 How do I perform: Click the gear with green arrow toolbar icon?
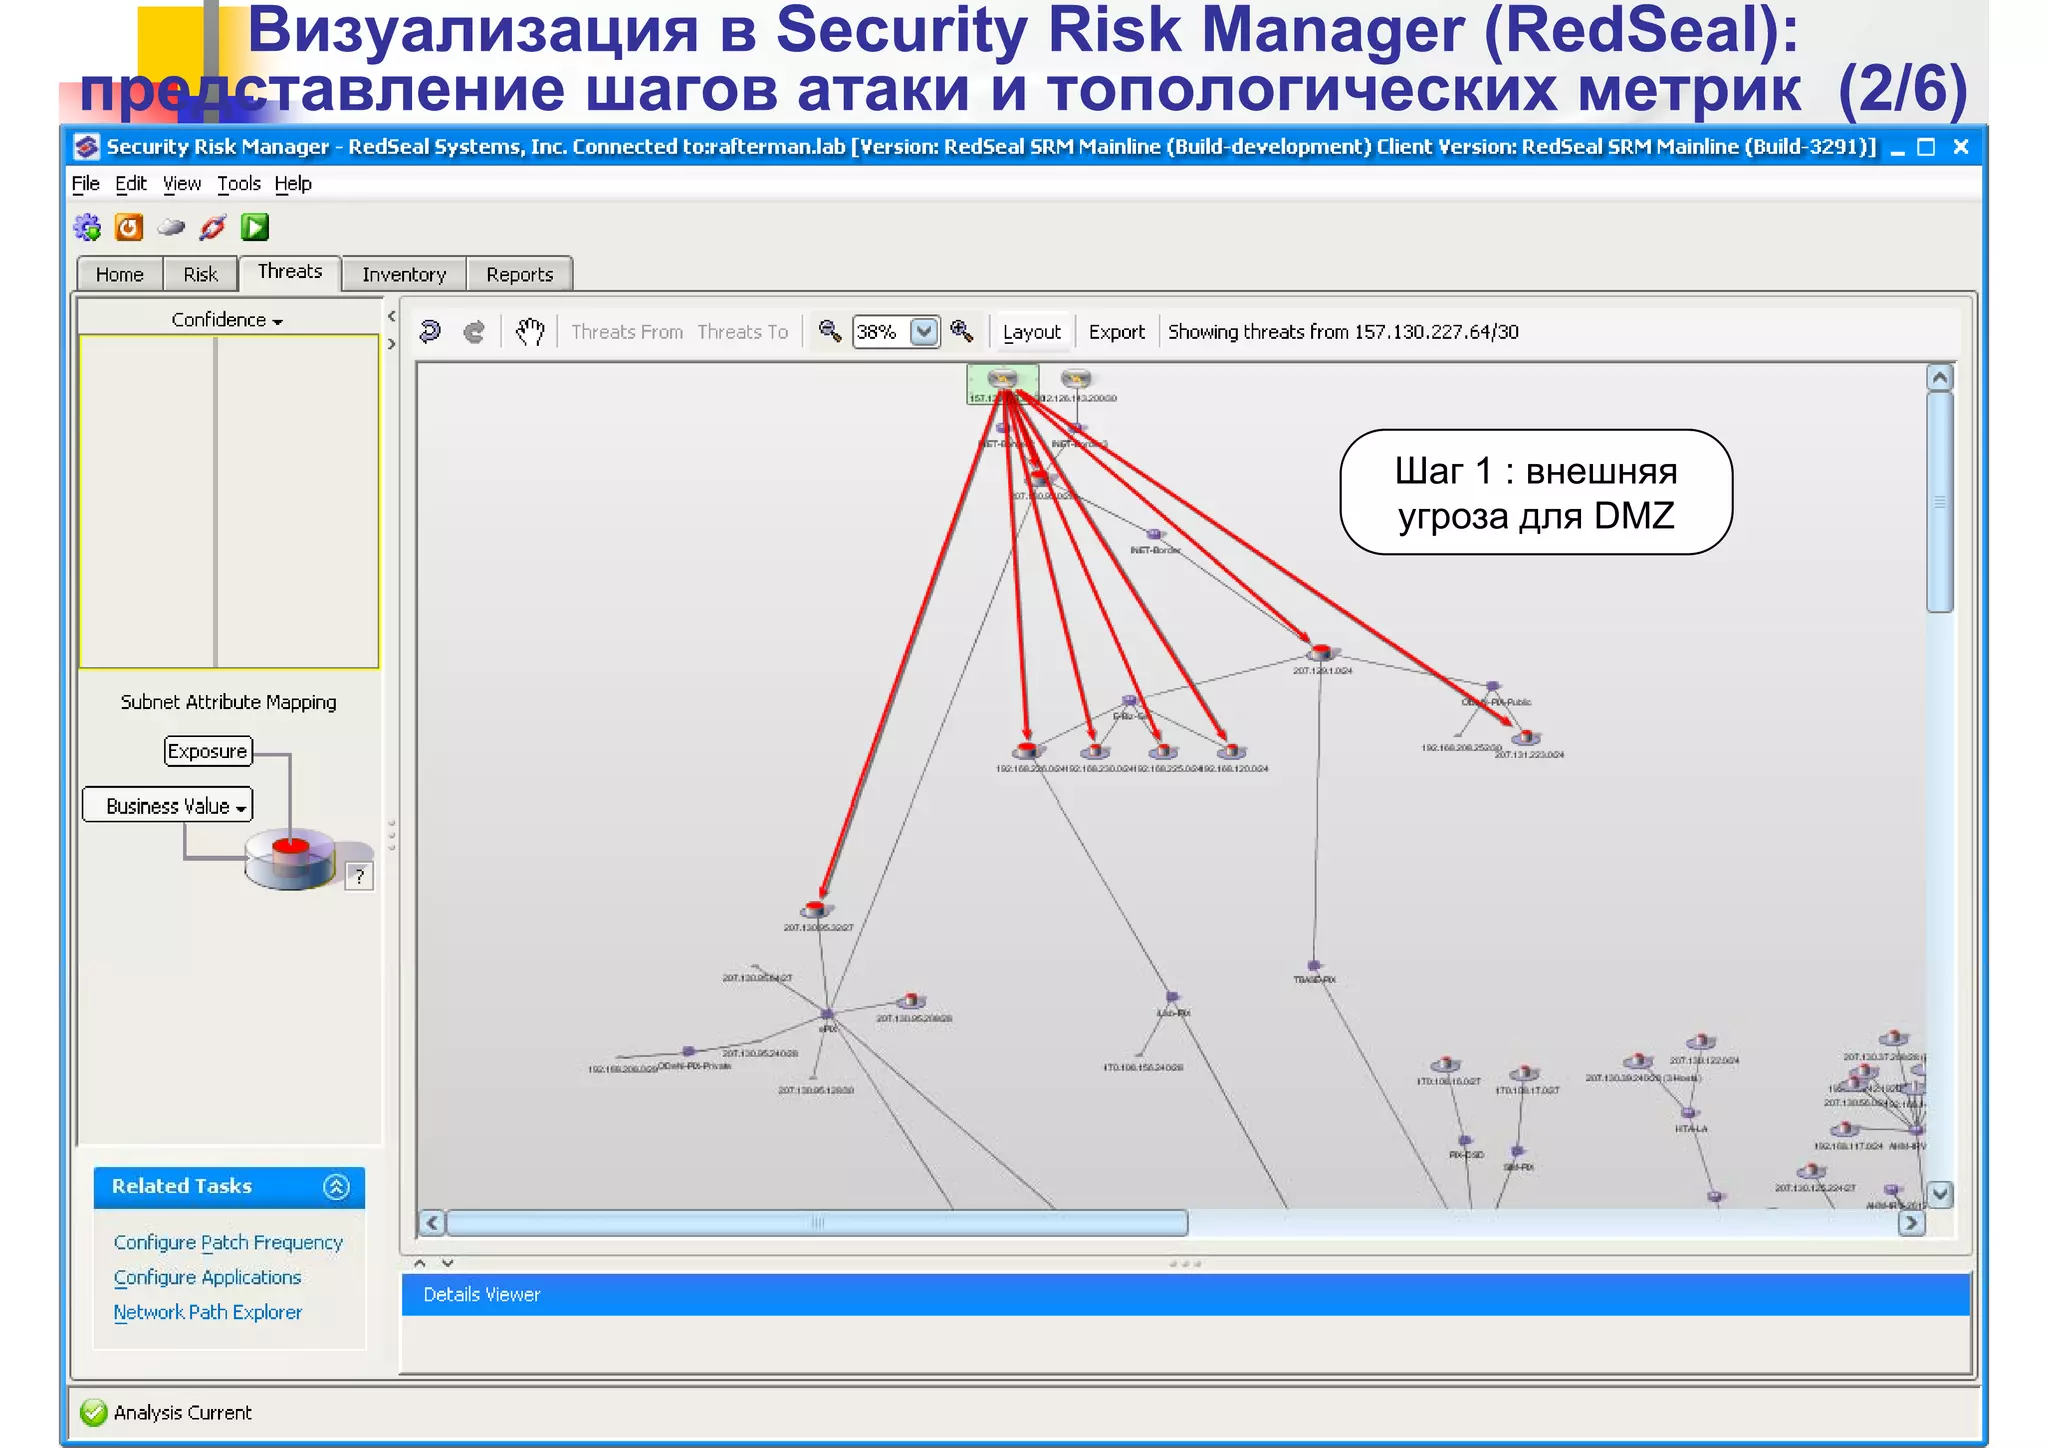click(x=88, y=228)
